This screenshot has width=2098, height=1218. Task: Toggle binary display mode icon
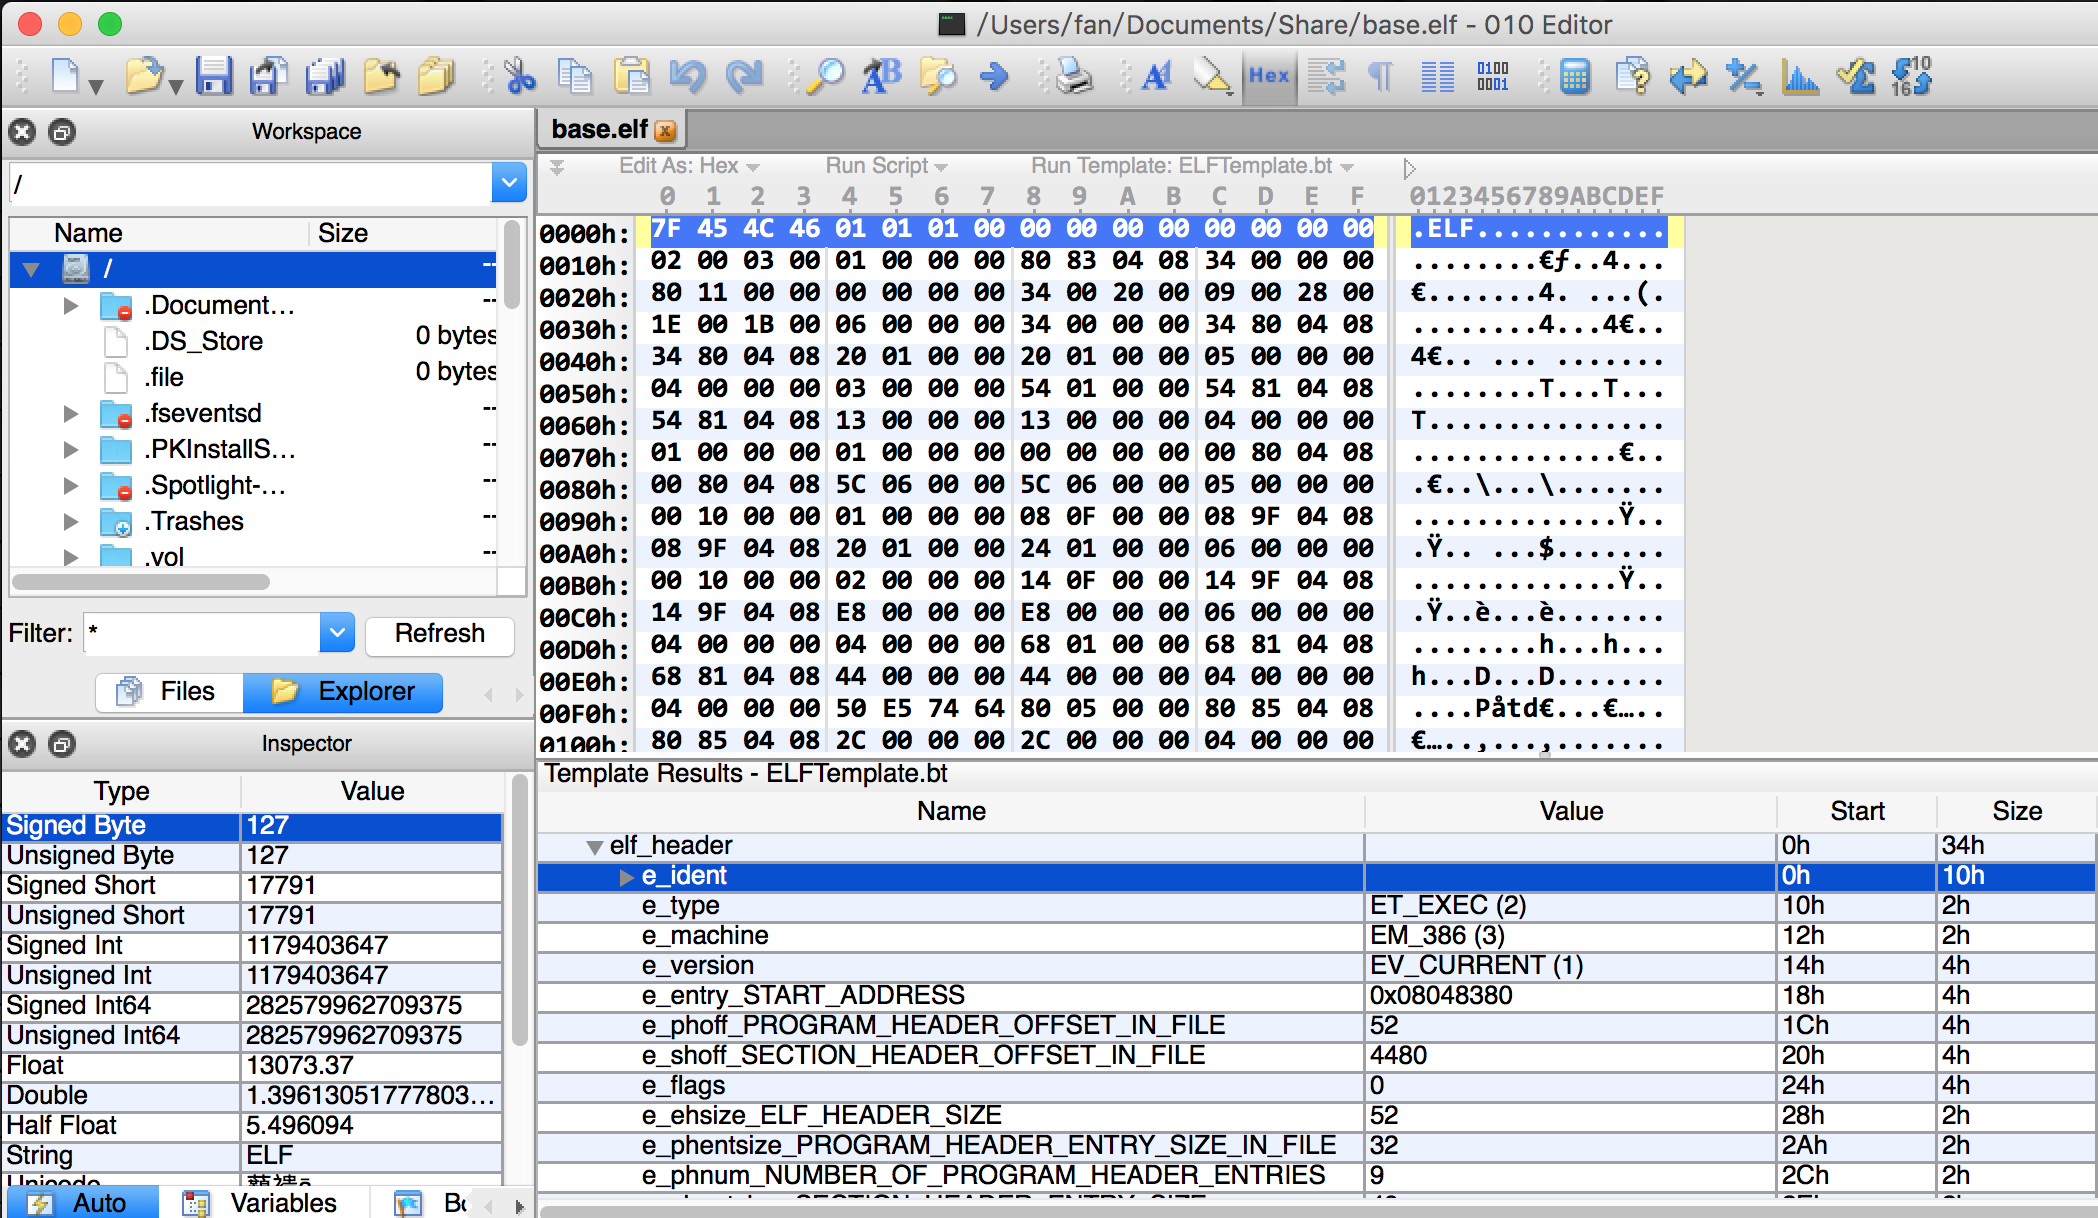[x=1492, y=77]
